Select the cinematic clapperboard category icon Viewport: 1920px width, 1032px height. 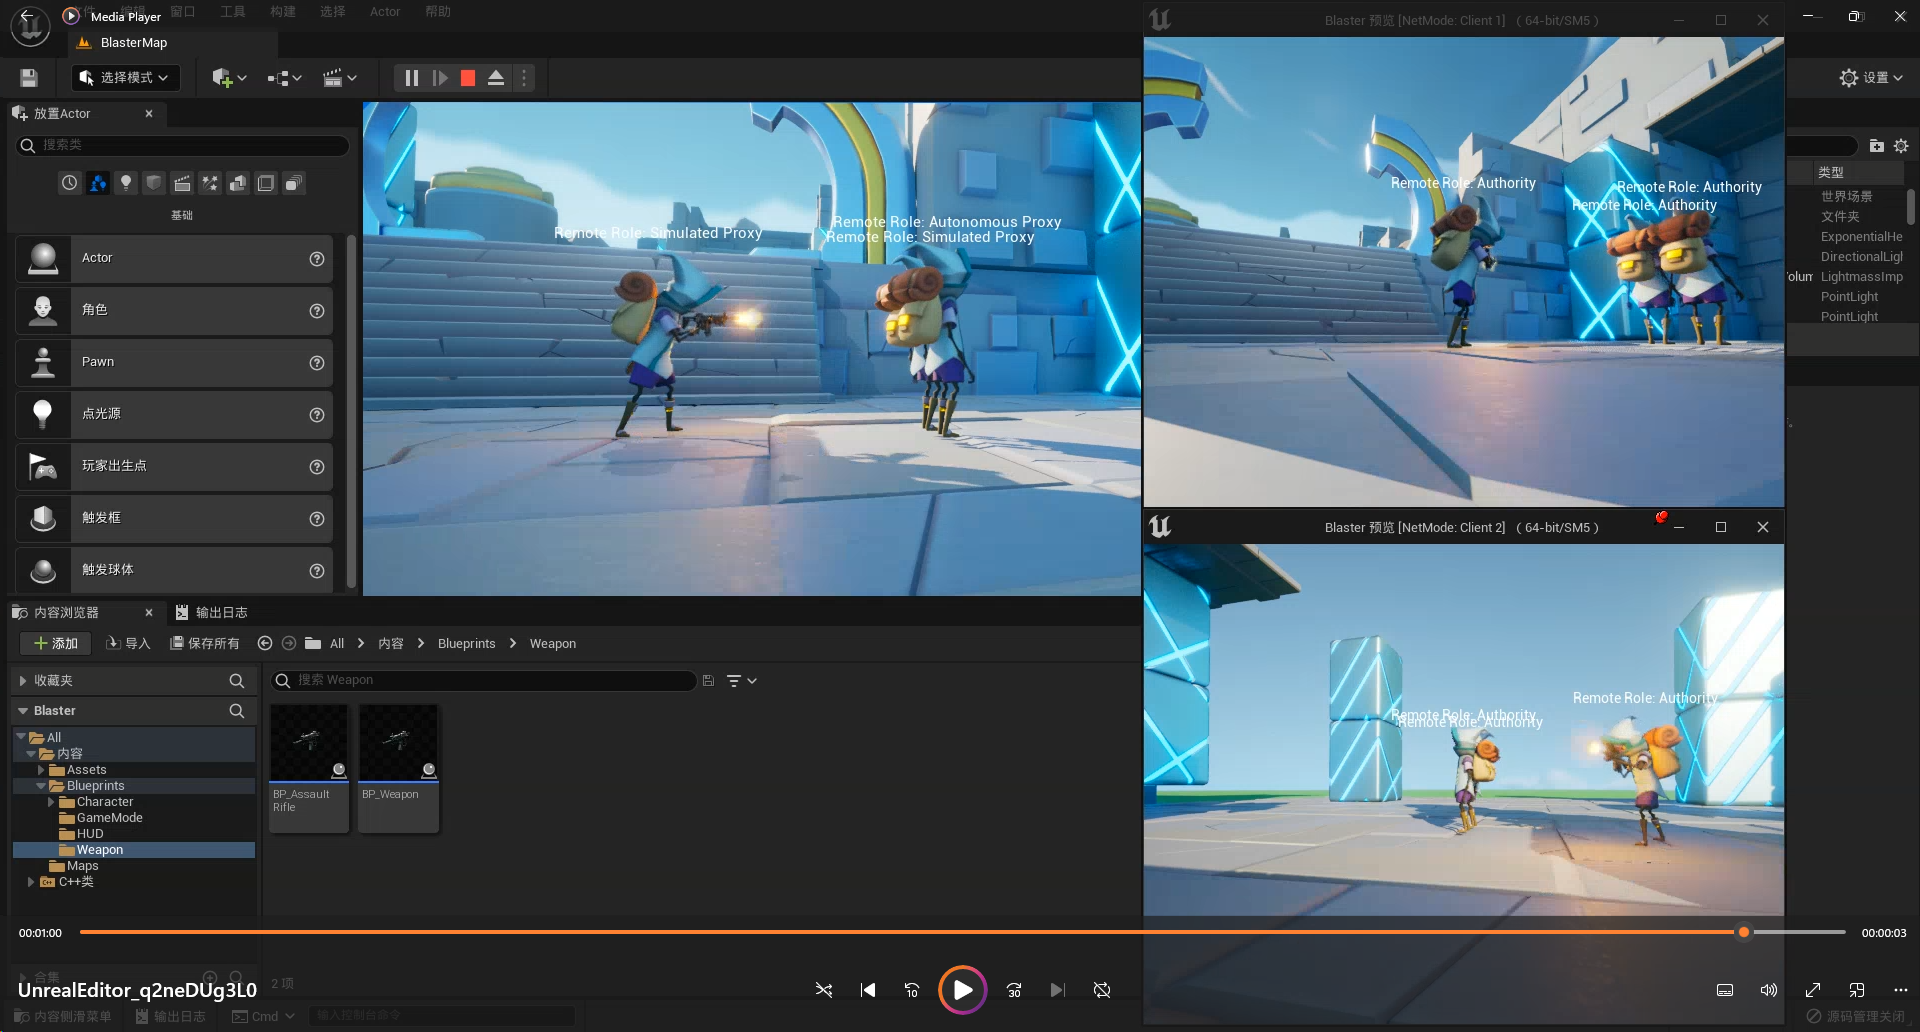click(x=182, y=183)
